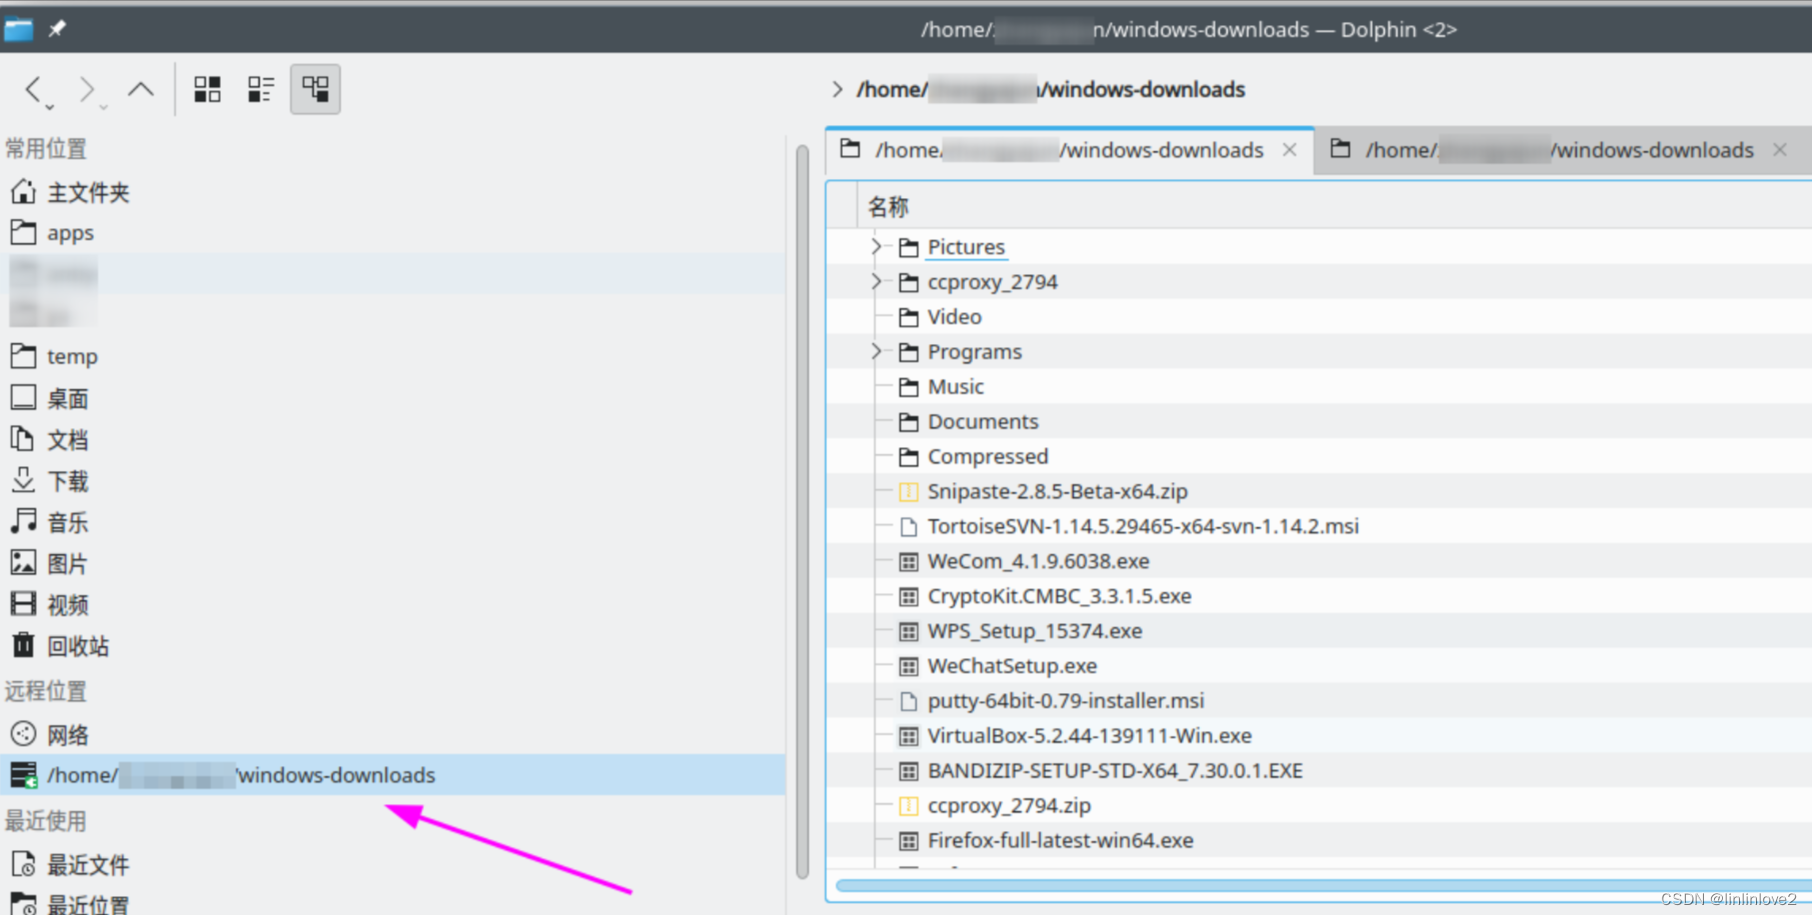The image size is (1812, 915).
Task: Expand the Pictures folder tree
Action: pos(876,246)
